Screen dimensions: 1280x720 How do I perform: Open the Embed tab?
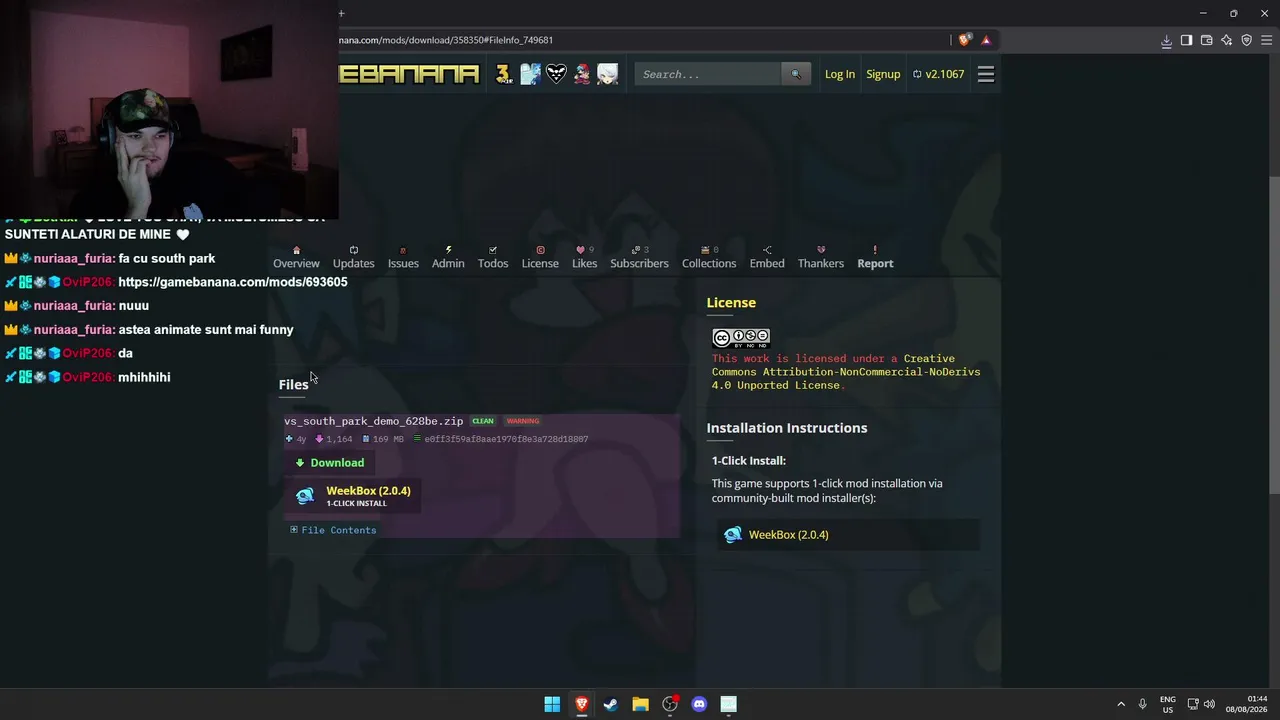coord(767,257)
